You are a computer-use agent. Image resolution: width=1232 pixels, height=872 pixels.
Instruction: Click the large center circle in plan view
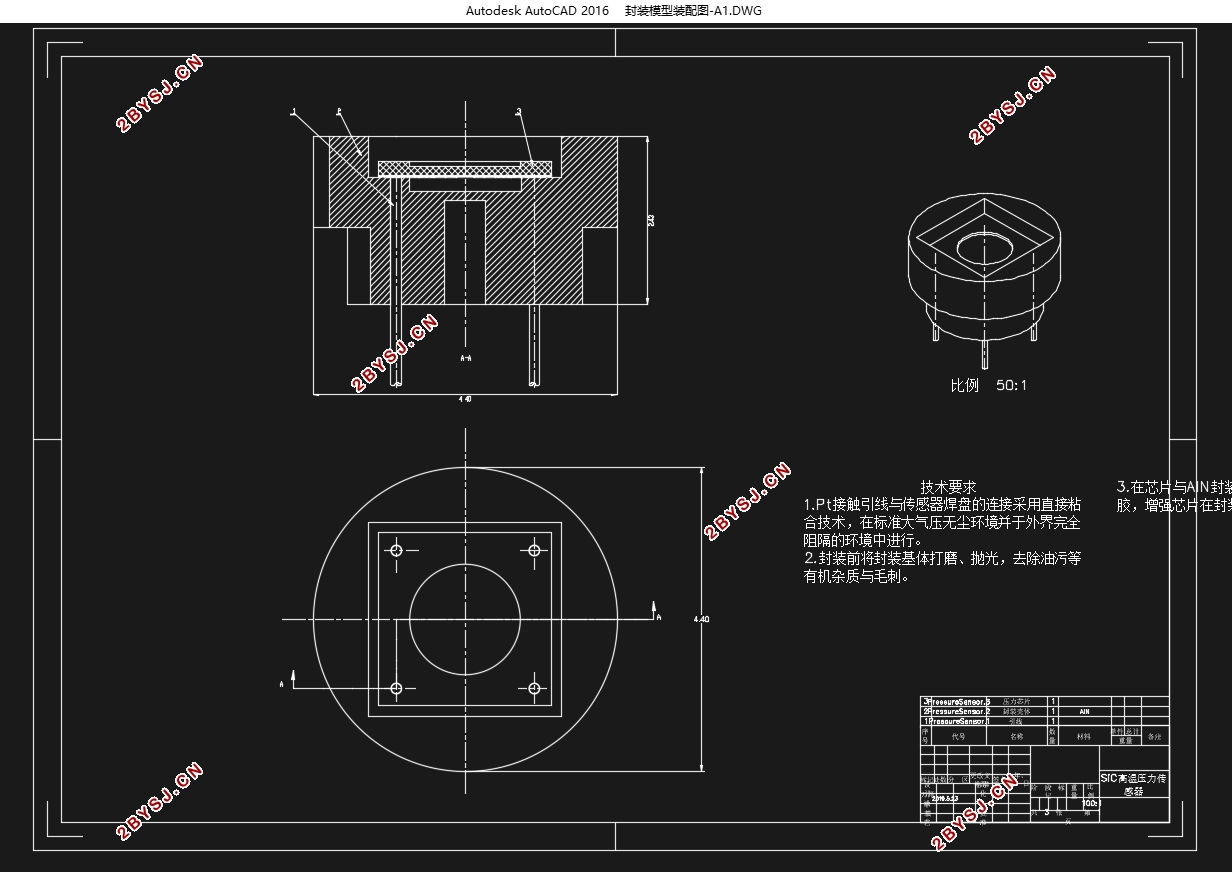465,619
